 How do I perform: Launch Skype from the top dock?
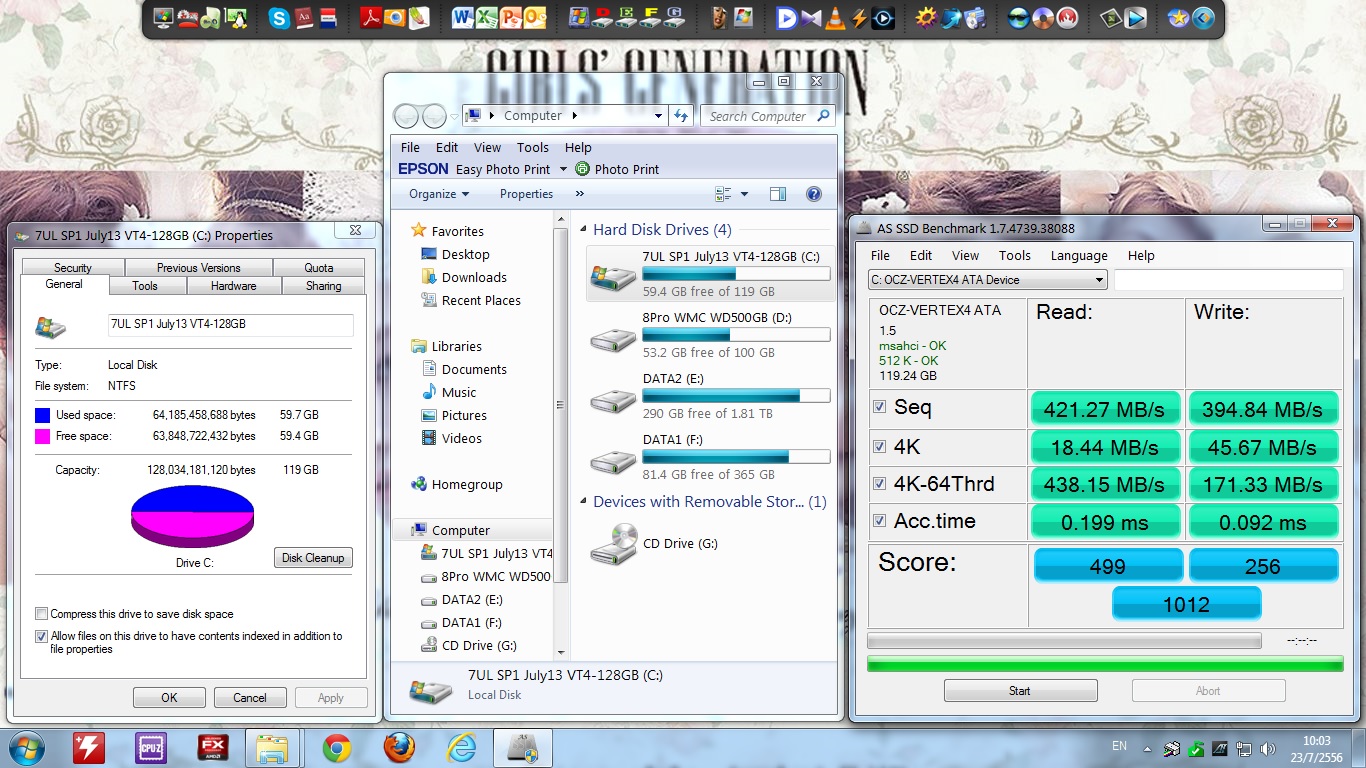click(x=279, y=18)
